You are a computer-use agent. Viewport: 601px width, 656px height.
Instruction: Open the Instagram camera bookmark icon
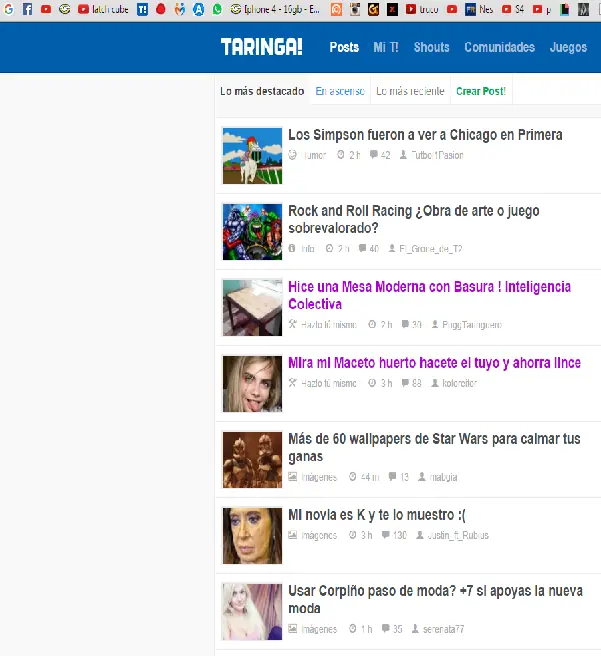(355, 9)
